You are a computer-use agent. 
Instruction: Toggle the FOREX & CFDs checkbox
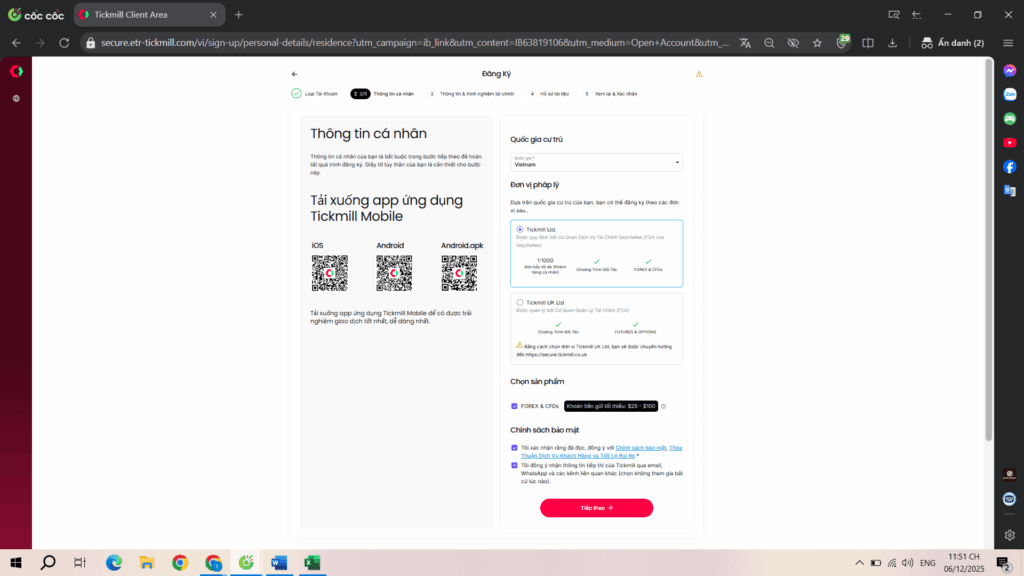(x=514, y=406)
